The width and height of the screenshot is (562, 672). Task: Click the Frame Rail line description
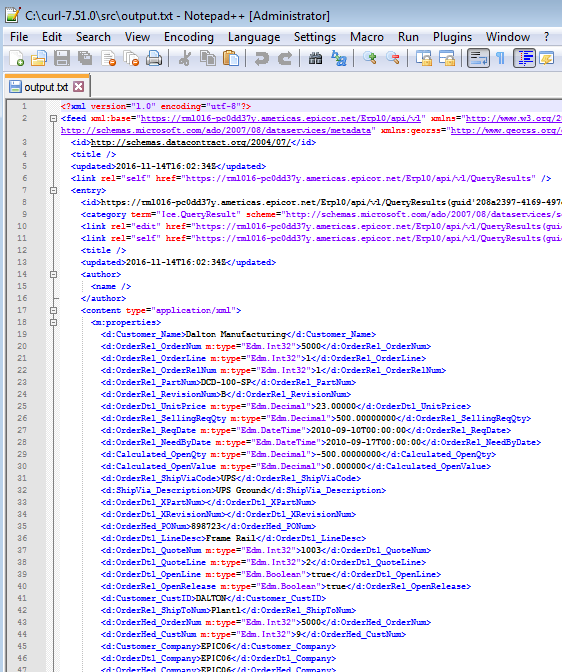[231, 538]
